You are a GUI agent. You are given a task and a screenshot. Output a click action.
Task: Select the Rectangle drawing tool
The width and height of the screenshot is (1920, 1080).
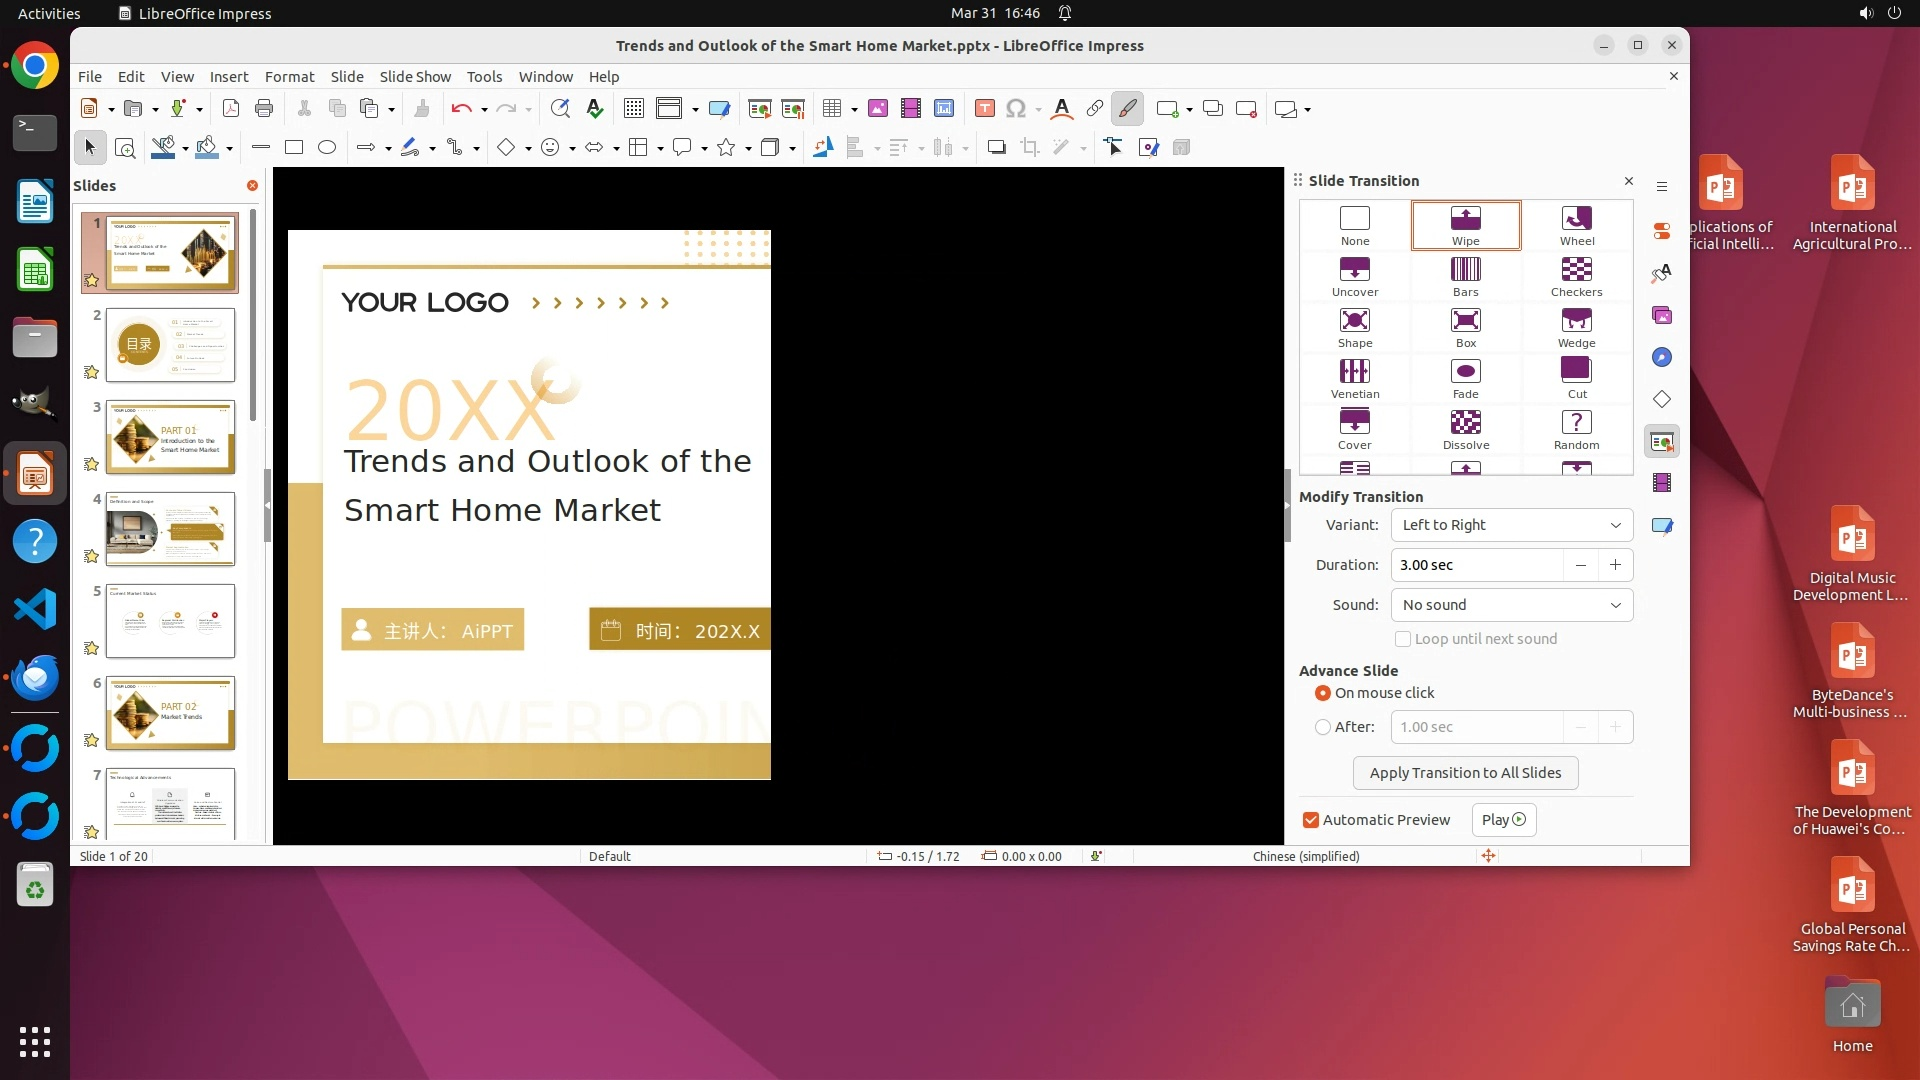point(293,148)
